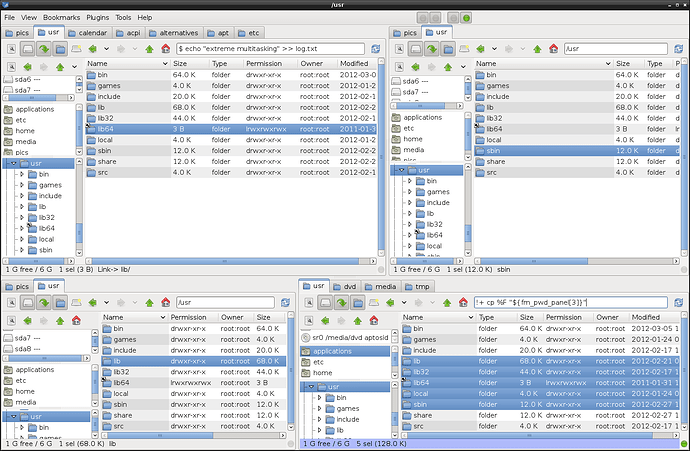Click path bar containing the cp %F command
Viewport: 690px width, 451px height.
[571, 303]
